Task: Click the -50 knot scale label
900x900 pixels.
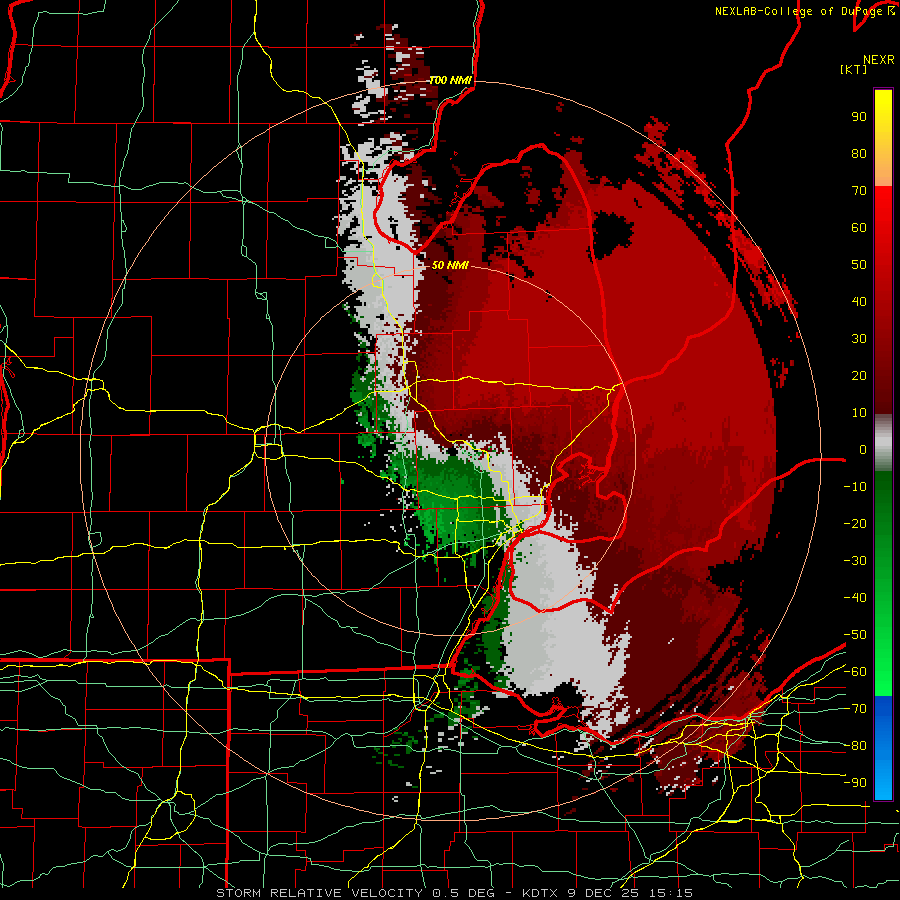Action: click(x=855, y=635)
